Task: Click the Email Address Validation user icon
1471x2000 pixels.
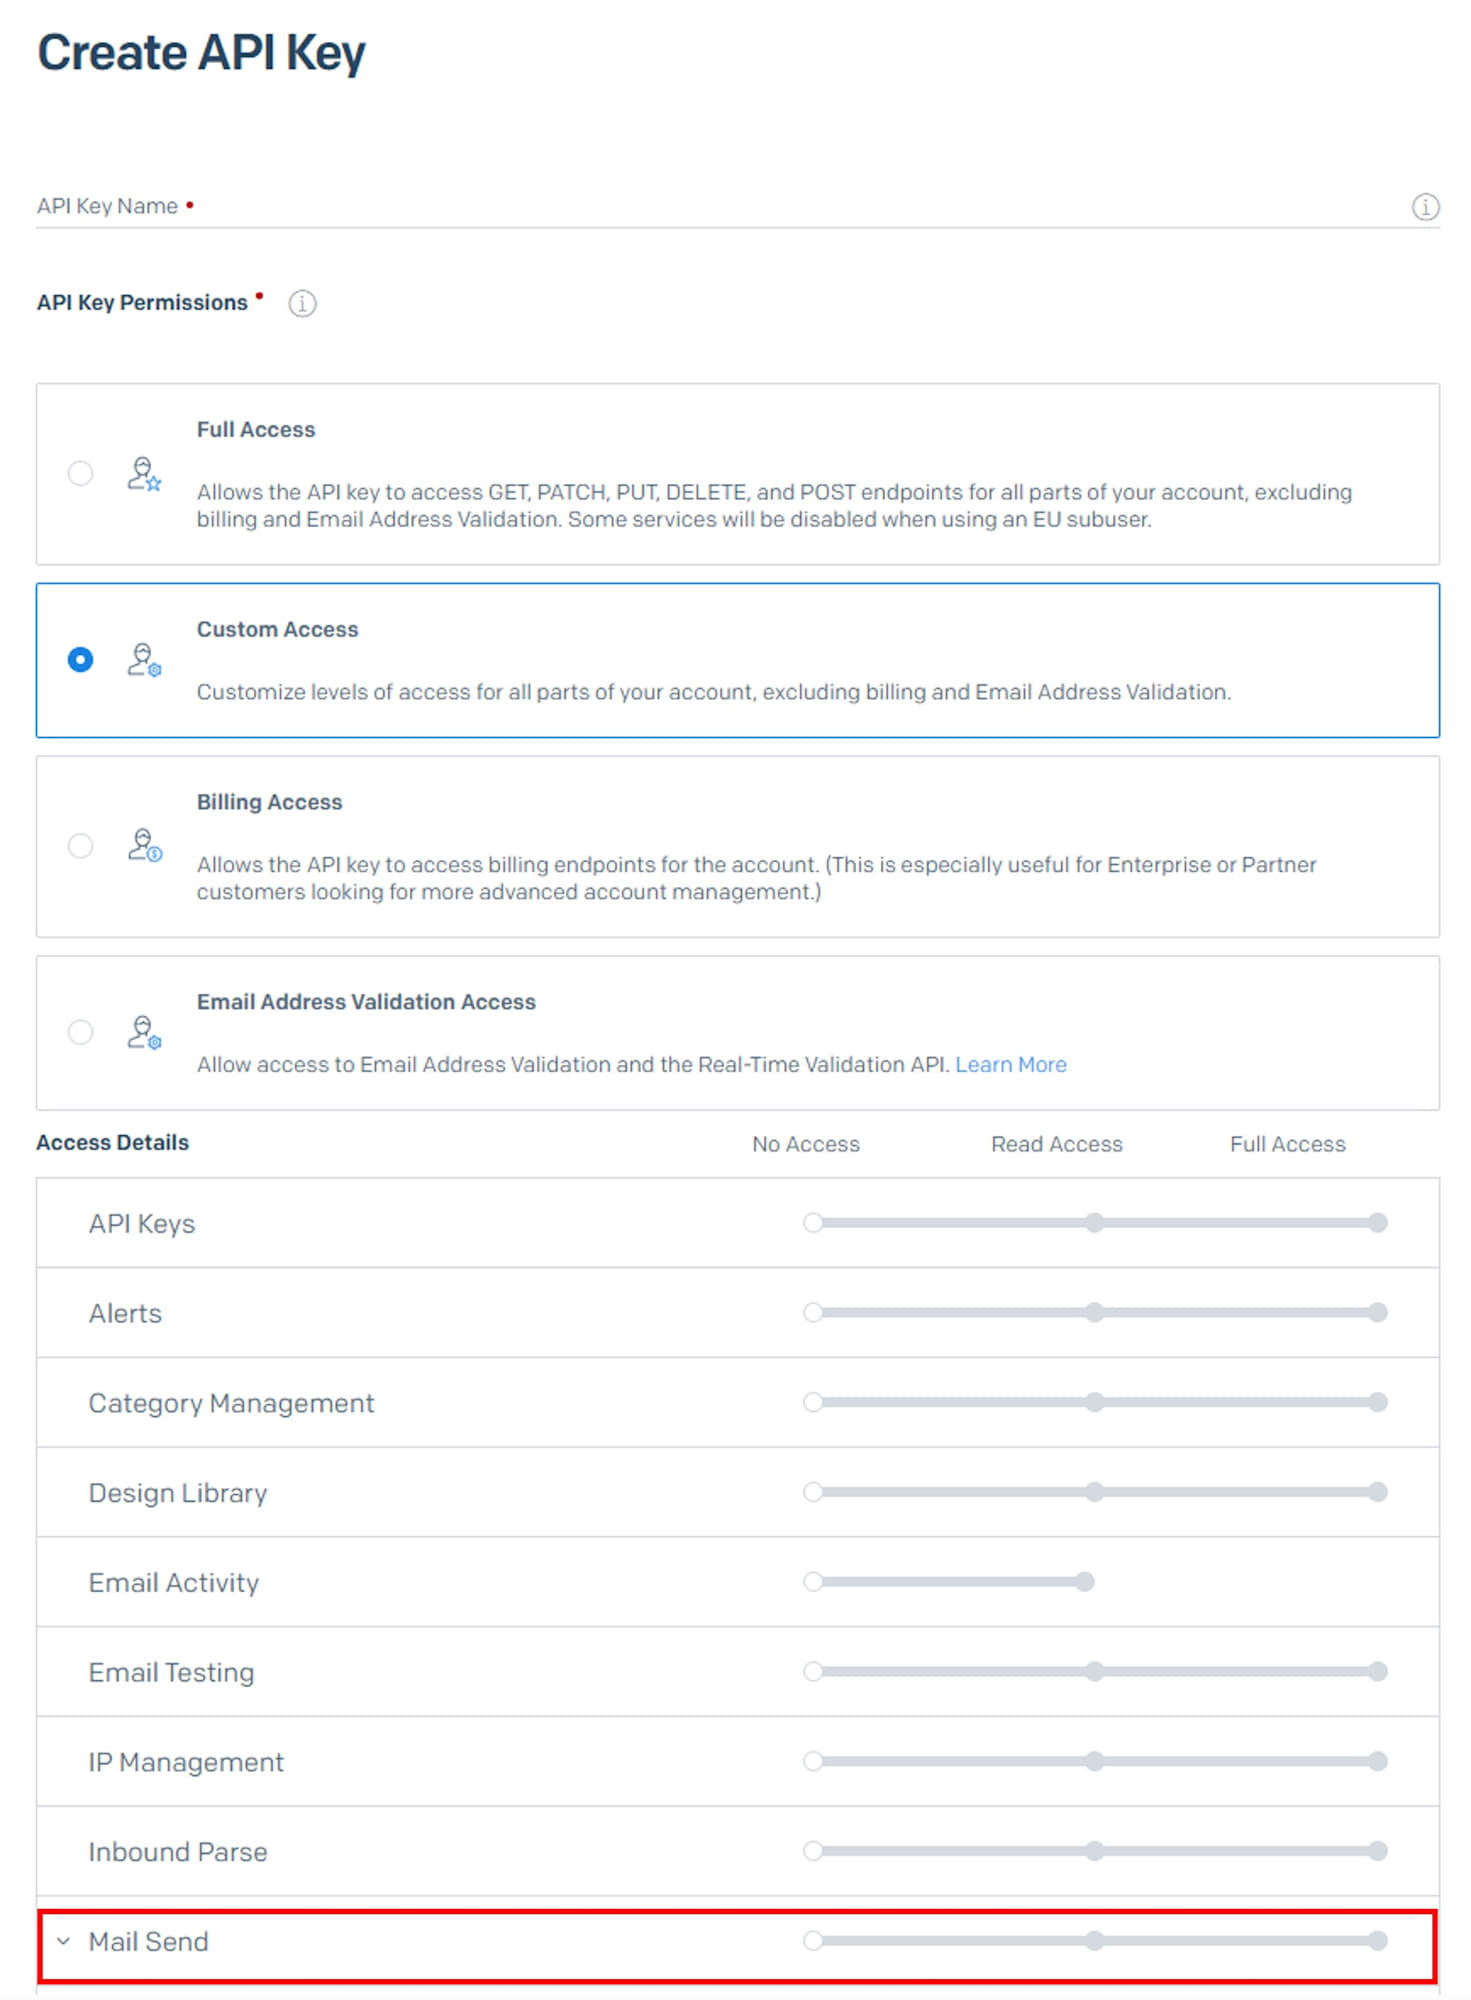Action: (144, 1032)
